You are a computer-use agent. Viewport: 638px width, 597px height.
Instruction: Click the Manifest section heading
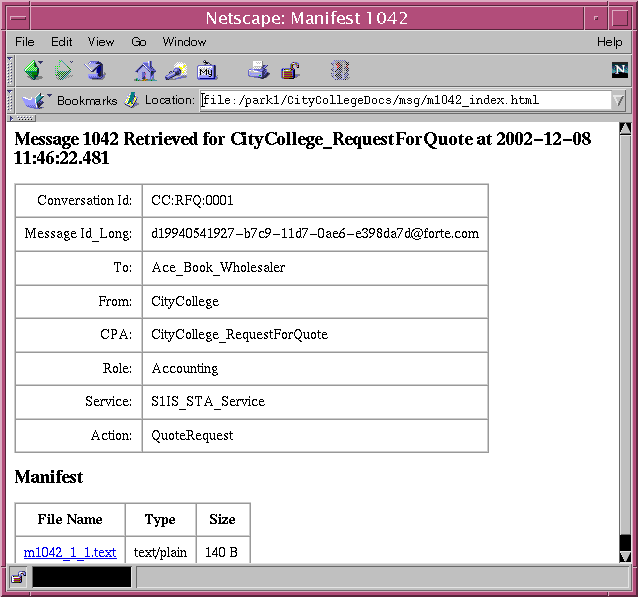click(49, 477)
